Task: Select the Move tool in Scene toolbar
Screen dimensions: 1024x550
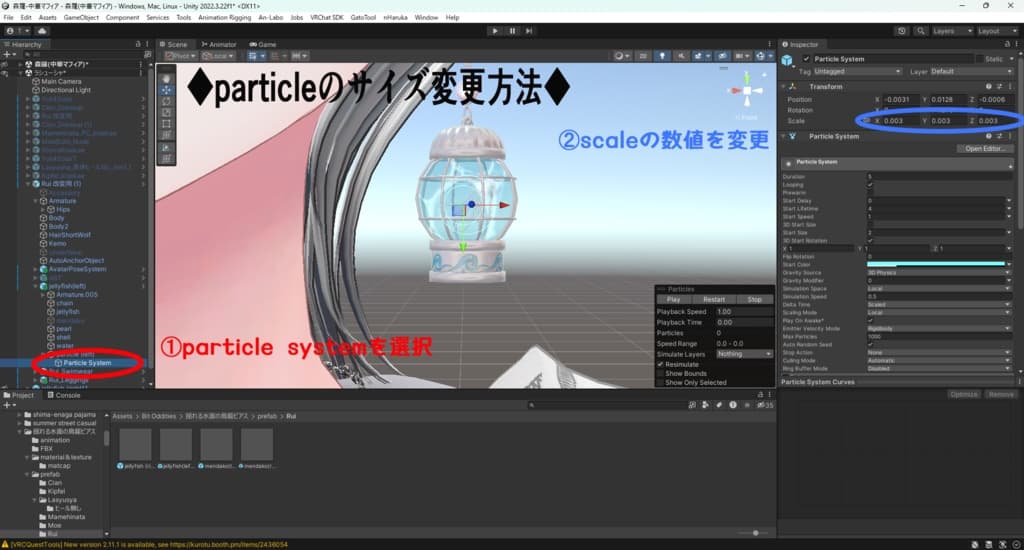Action: click(x=166, y=89)
